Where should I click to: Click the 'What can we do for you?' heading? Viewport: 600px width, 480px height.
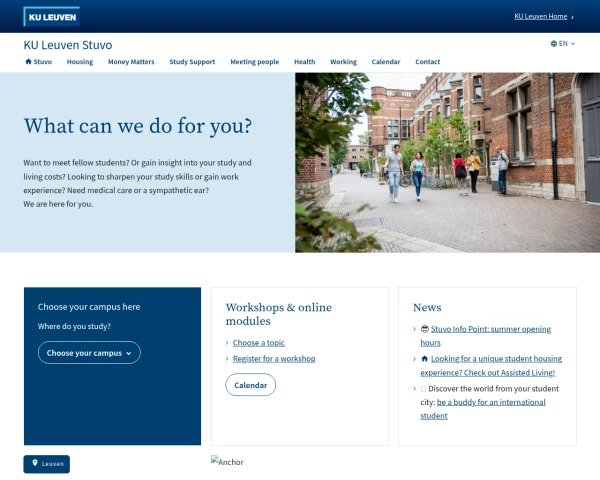click(x=138, y=126)
